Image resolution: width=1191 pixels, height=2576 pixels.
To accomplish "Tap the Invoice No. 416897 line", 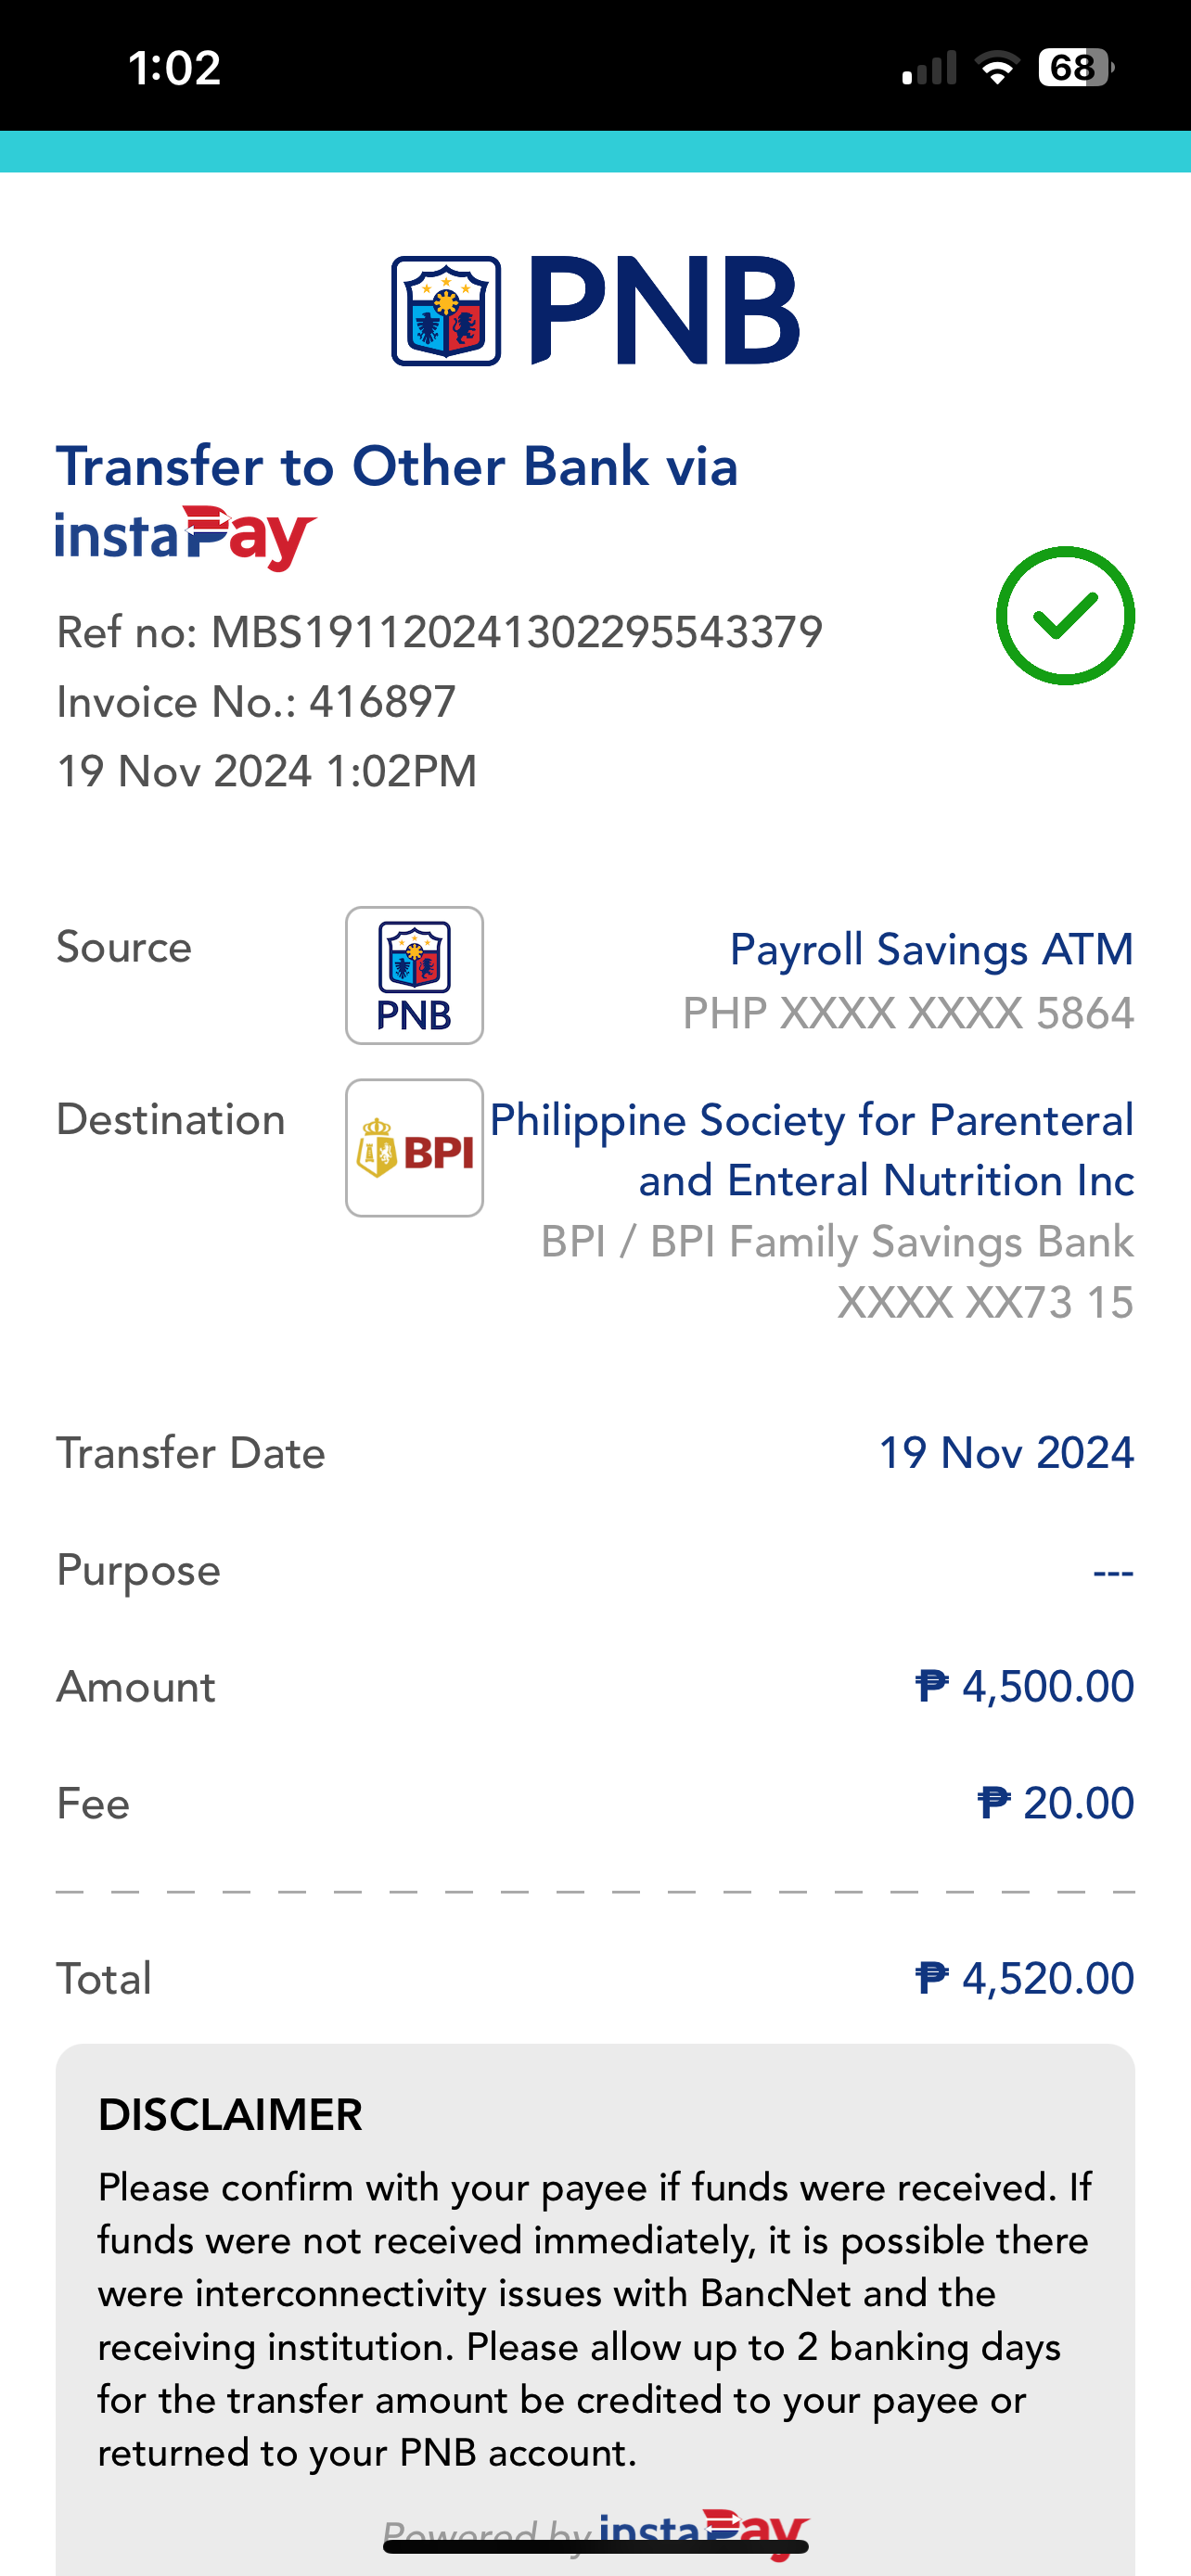I will coord(257,702).
